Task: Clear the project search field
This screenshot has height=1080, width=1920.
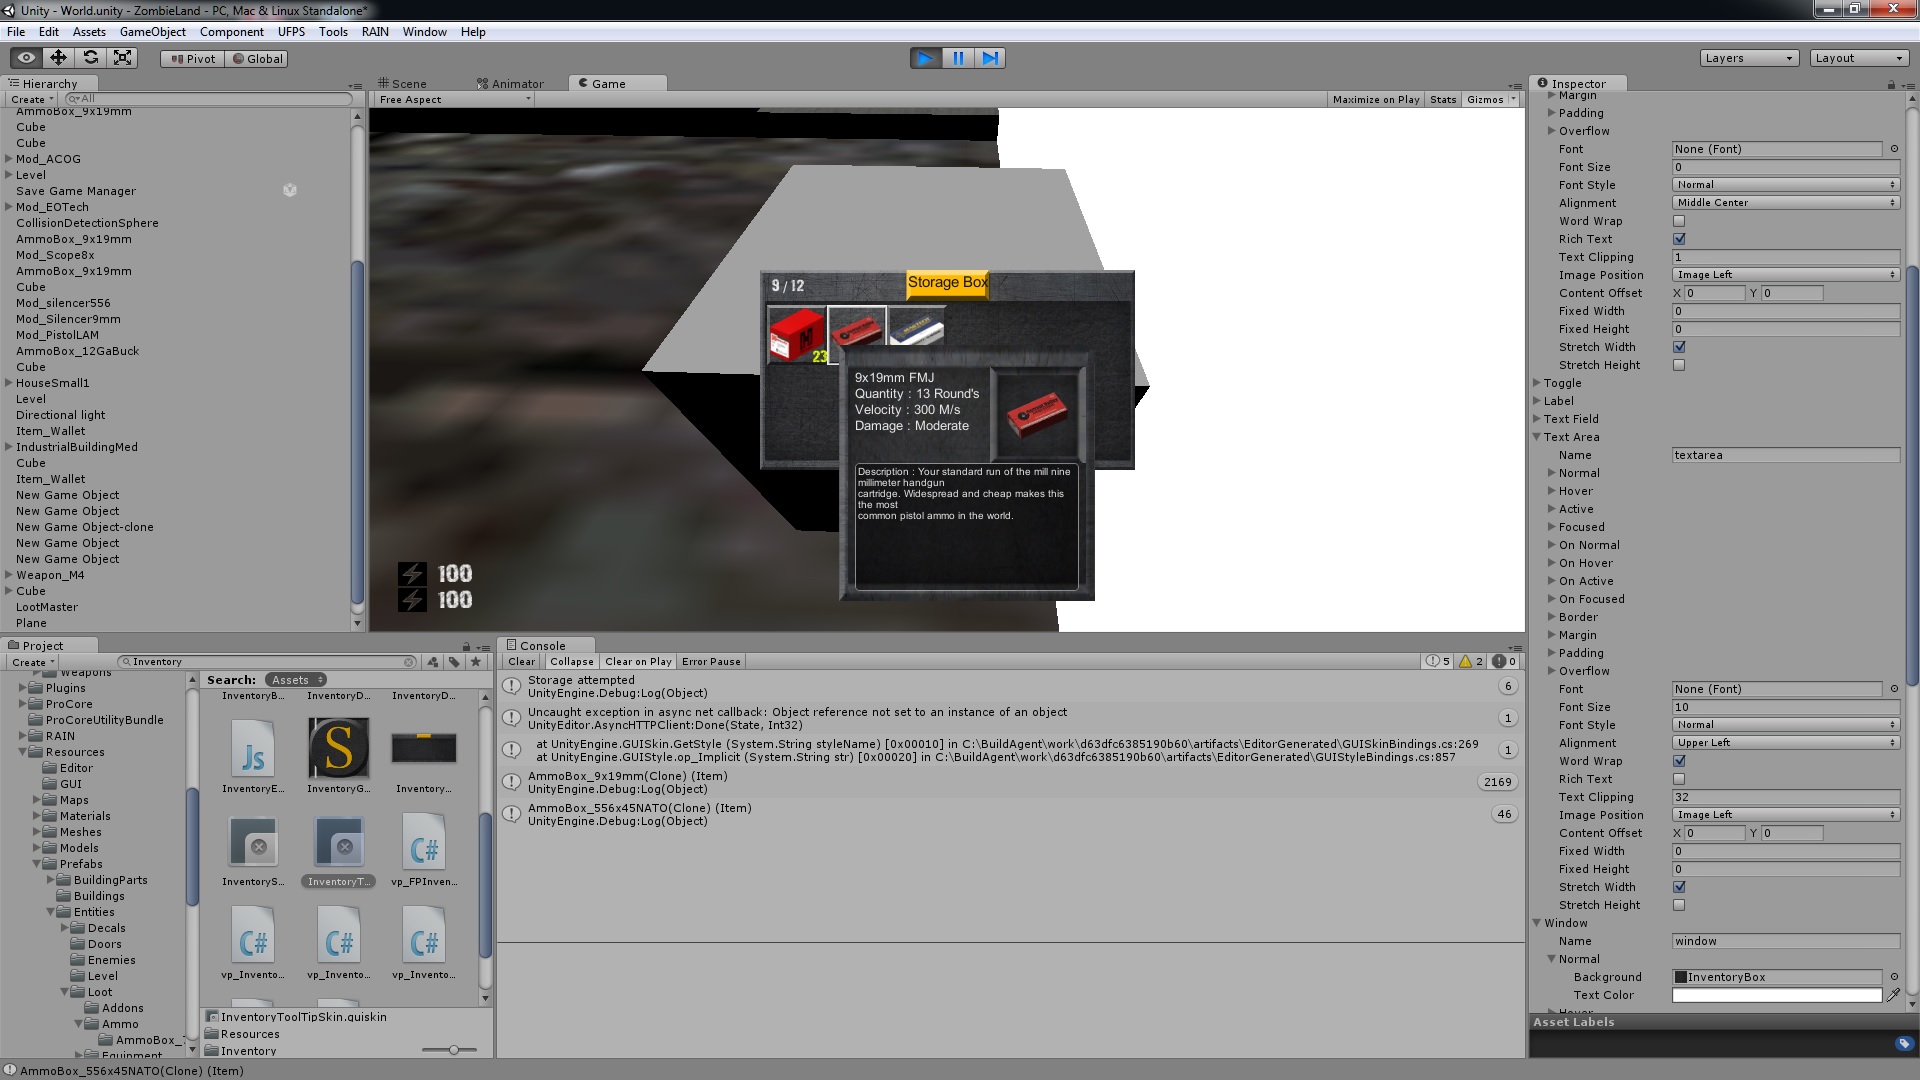Action: pos(409,662)
